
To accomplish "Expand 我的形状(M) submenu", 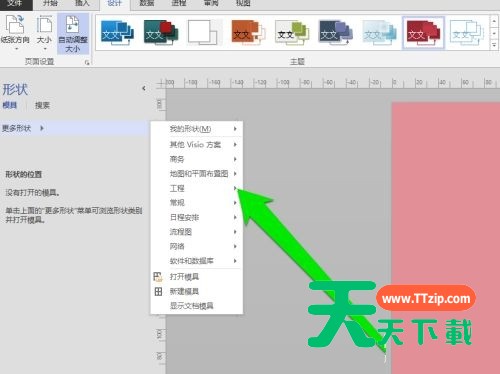I will pos(197,129).
